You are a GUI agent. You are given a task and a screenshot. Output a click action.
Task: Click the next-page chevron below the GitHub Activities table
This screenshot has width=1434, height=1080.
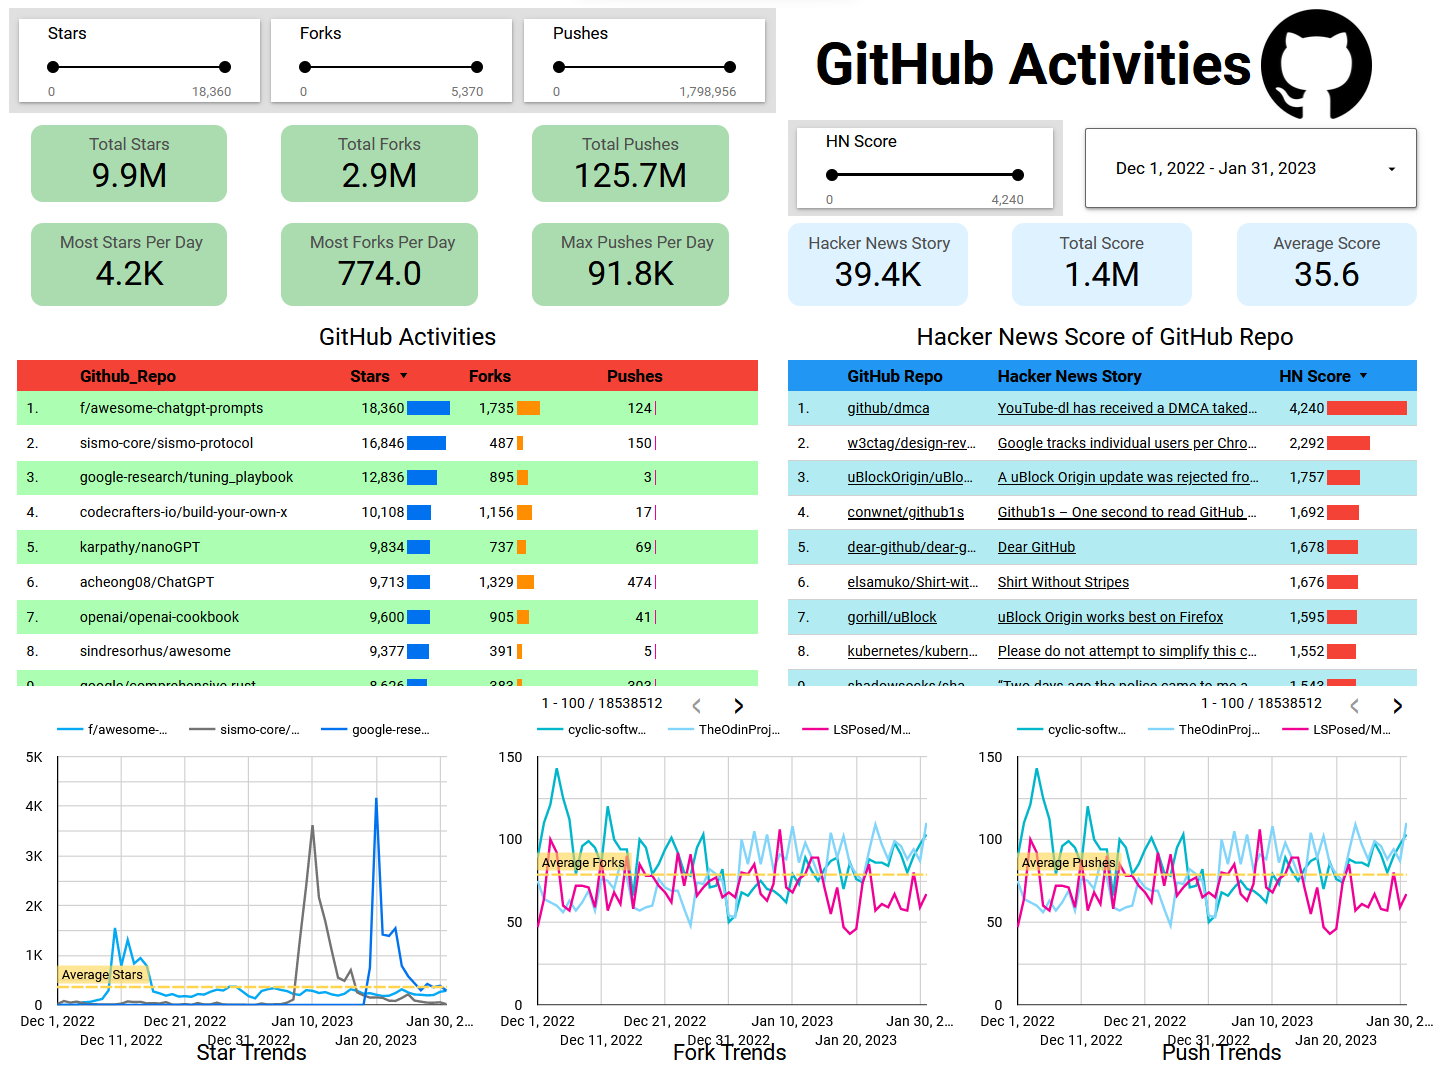[x=738, y=705]
